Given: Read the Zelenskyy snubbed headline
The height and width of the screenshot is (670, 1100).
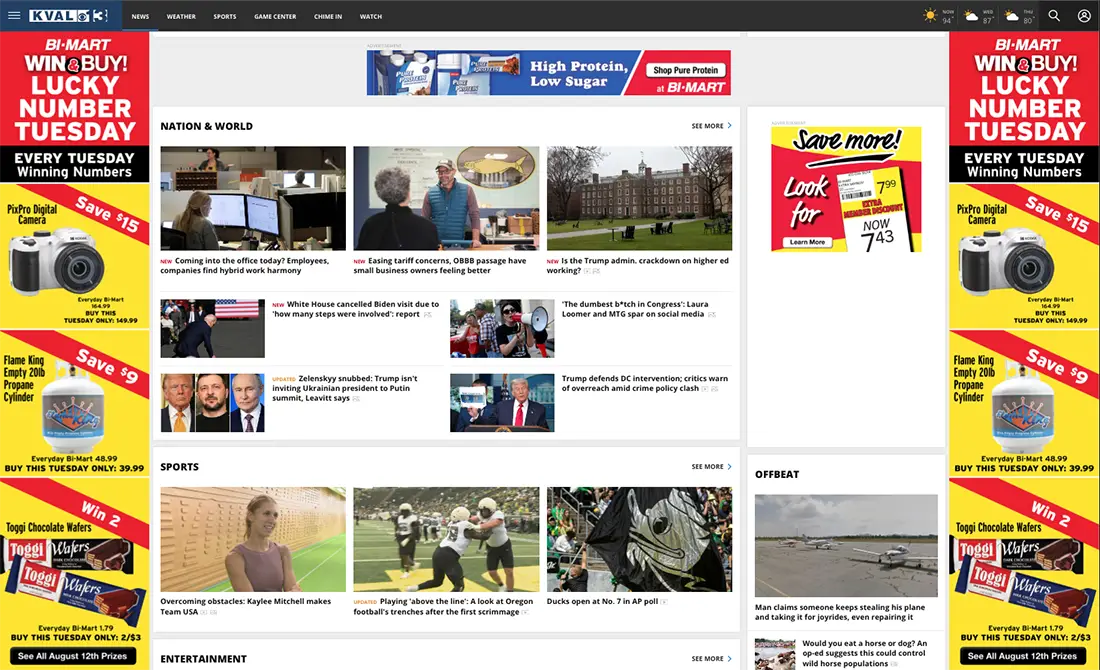Looking at the screenshot, I should [344, 388].
